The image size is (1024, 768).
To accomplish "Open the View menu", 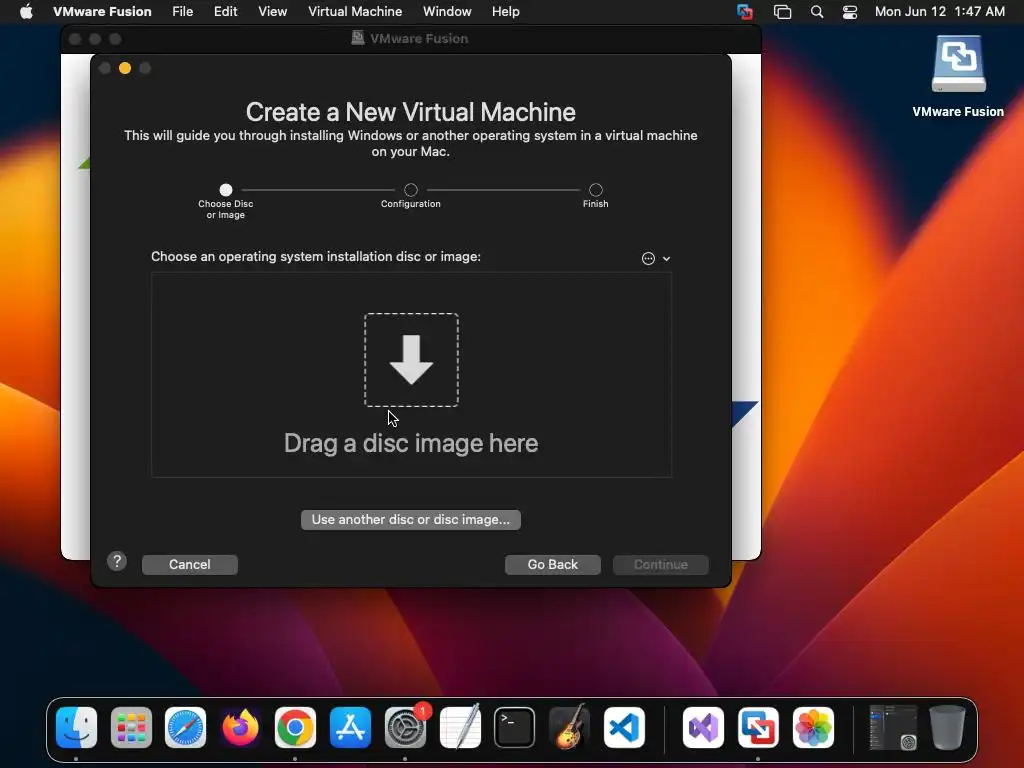I will coord(272,12).
